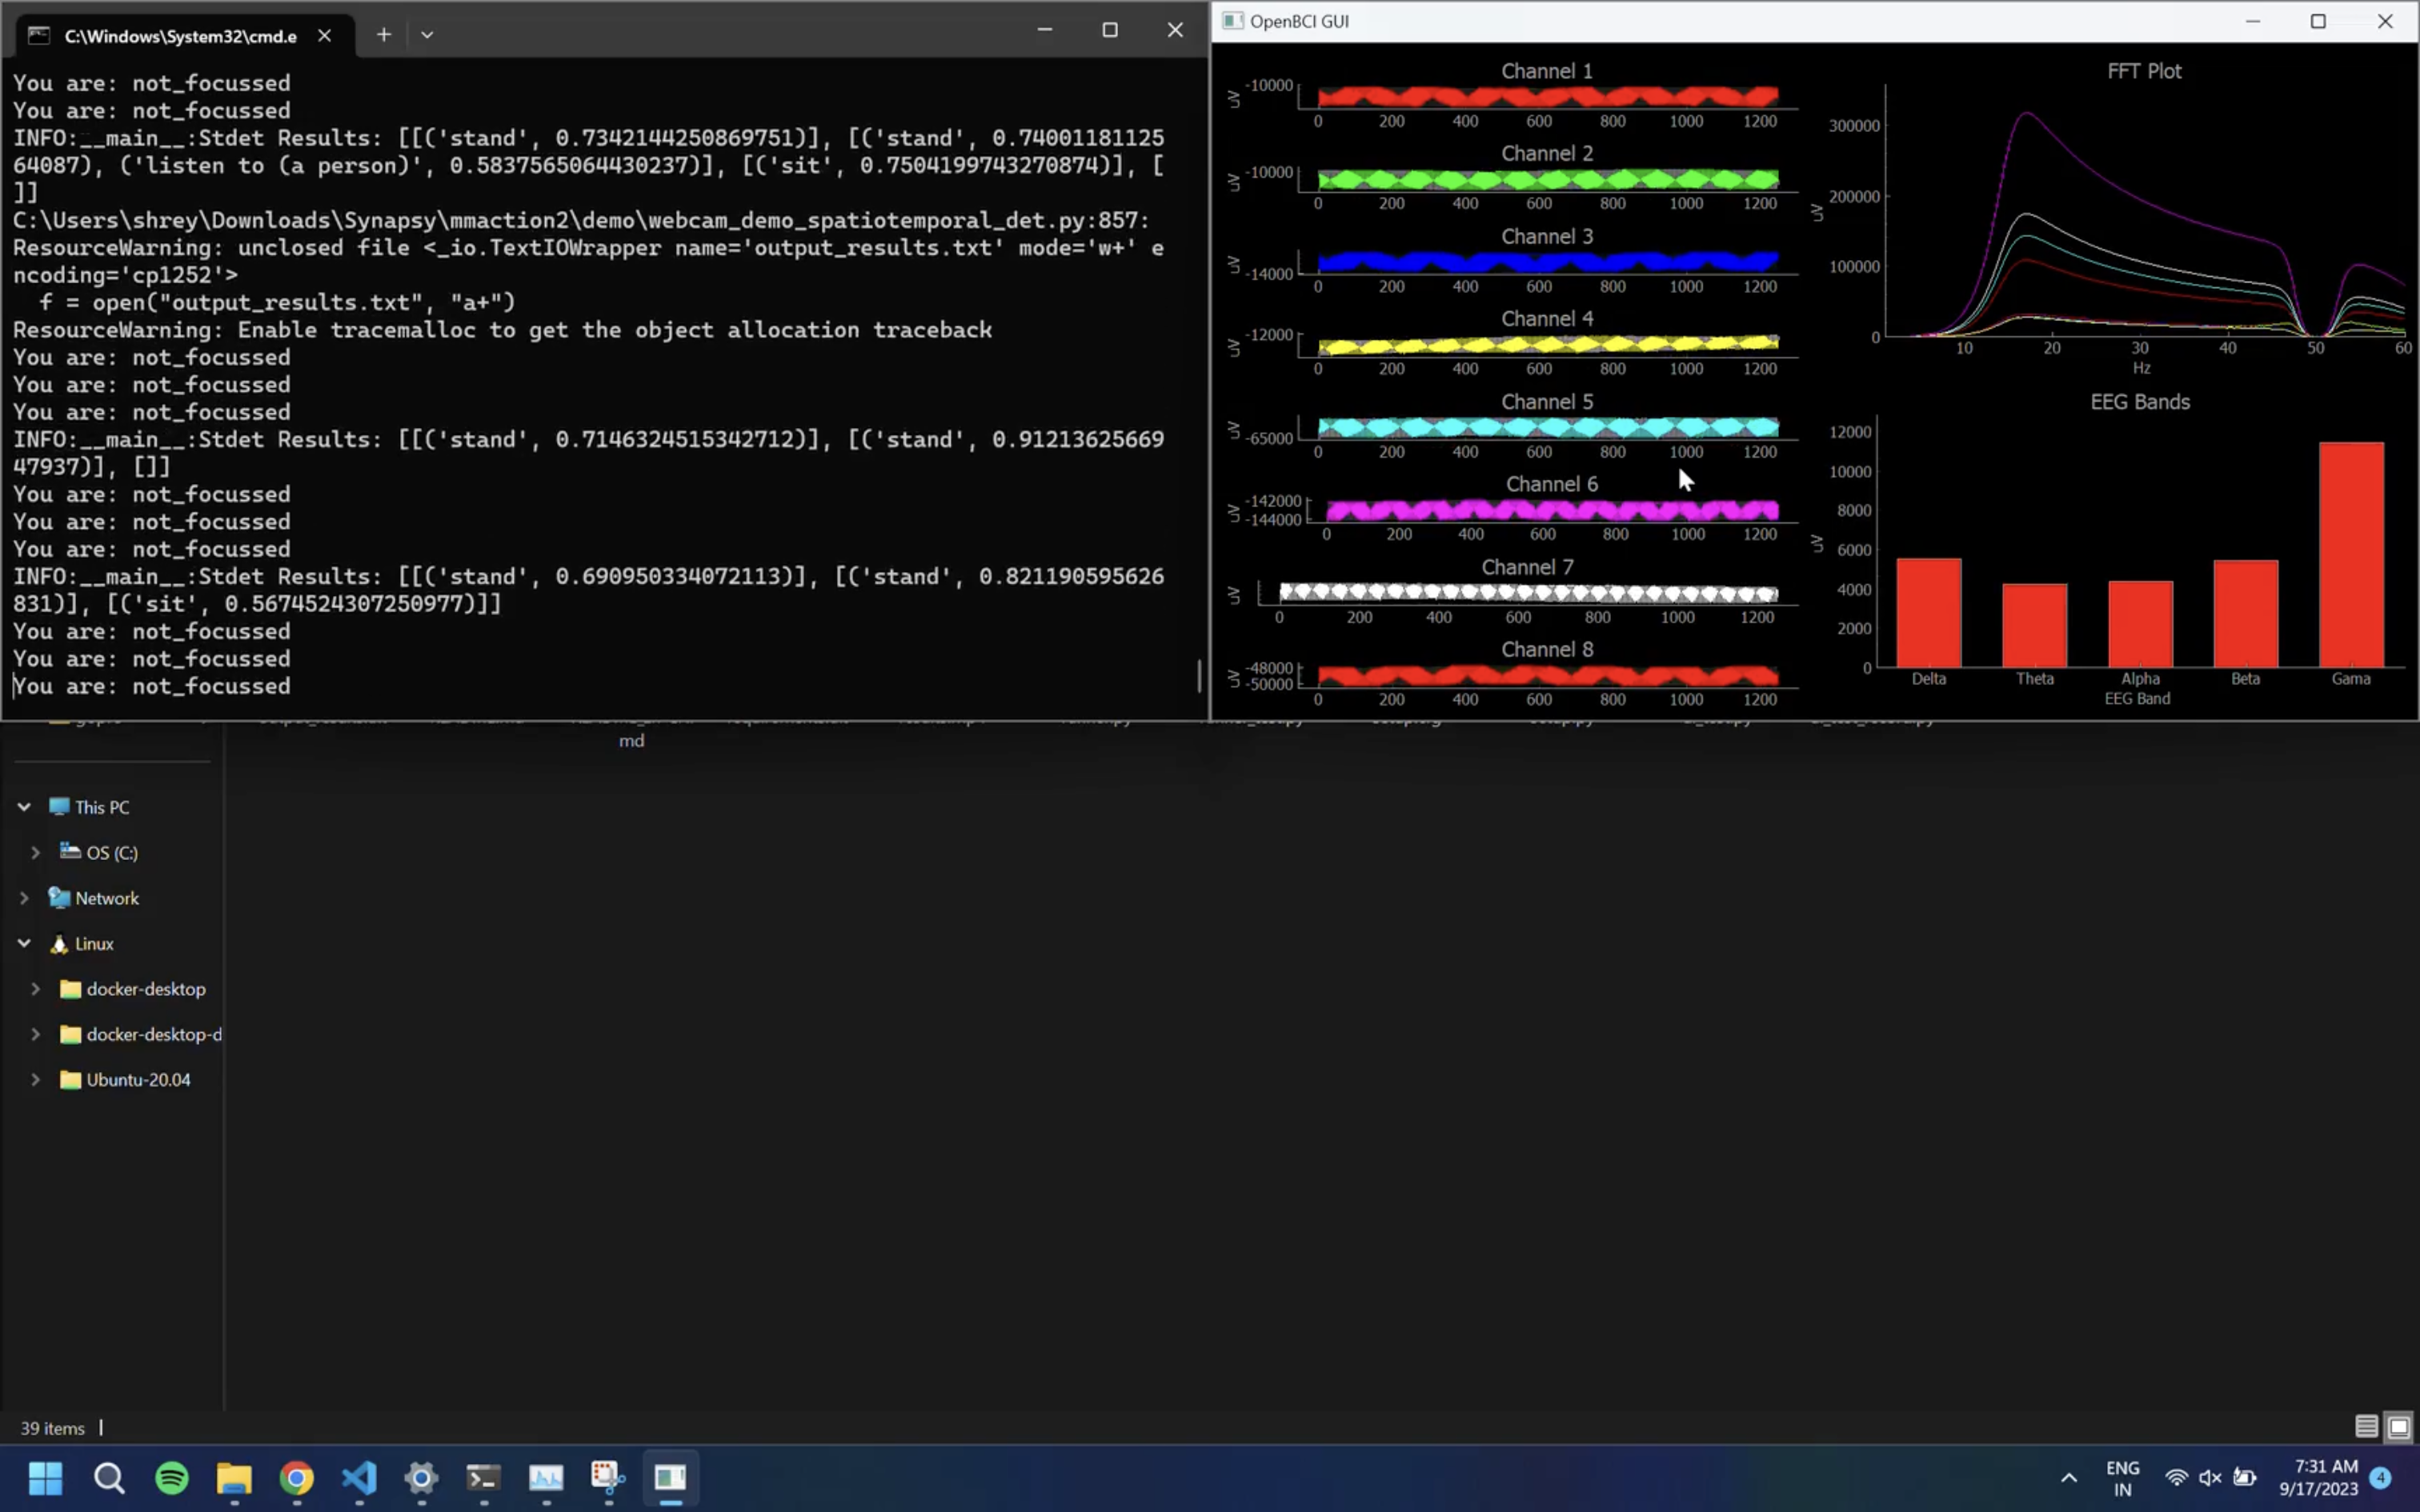Open Visual Studio Code from taskbar
The image size is (2420, 1512).
359,1477
